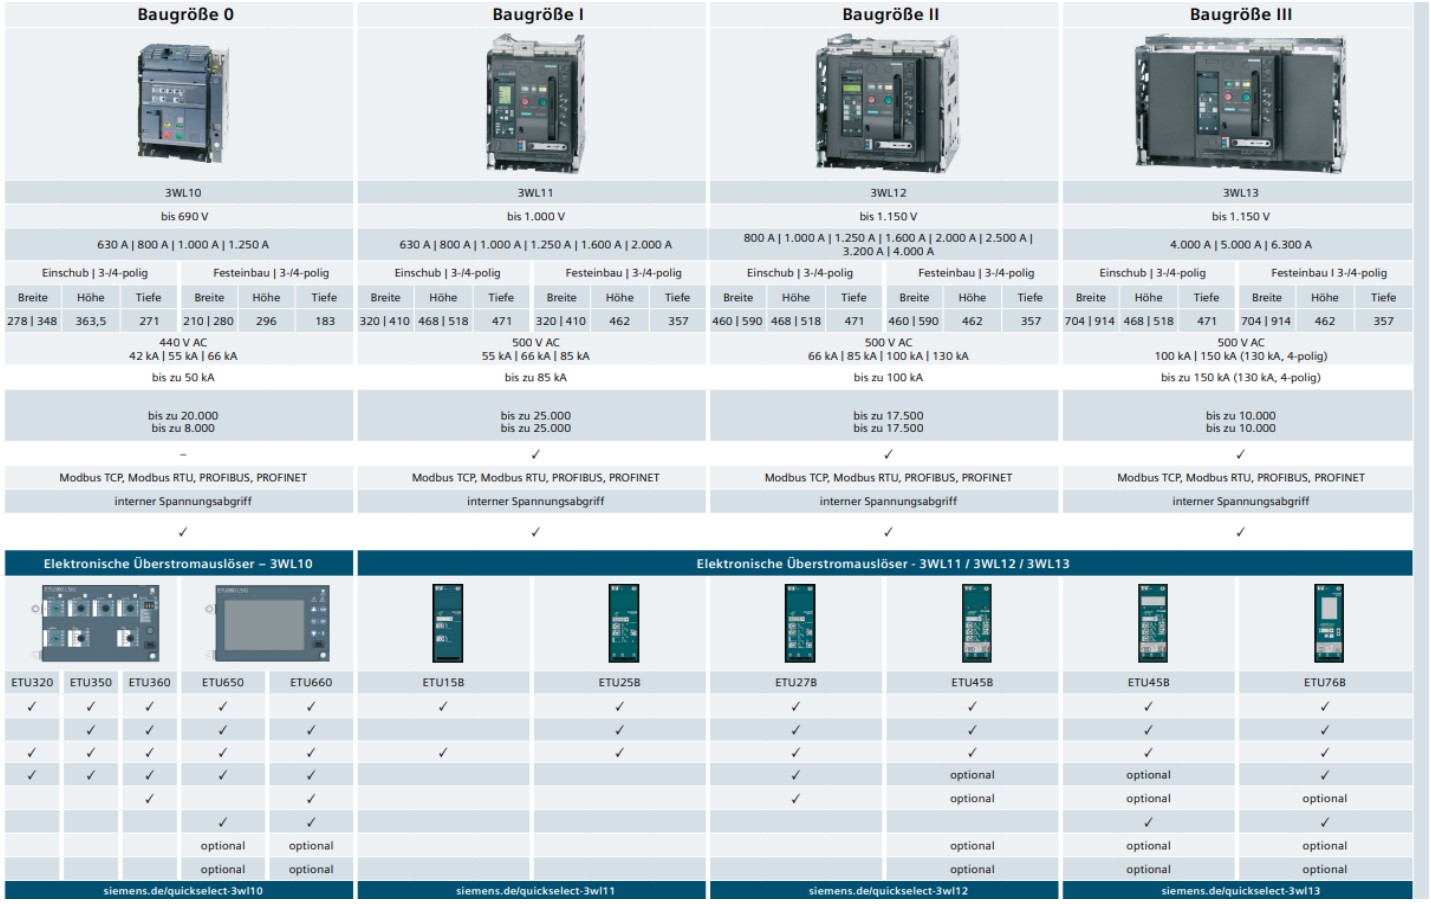Select the '3WL12' type label

coord(888,193)
